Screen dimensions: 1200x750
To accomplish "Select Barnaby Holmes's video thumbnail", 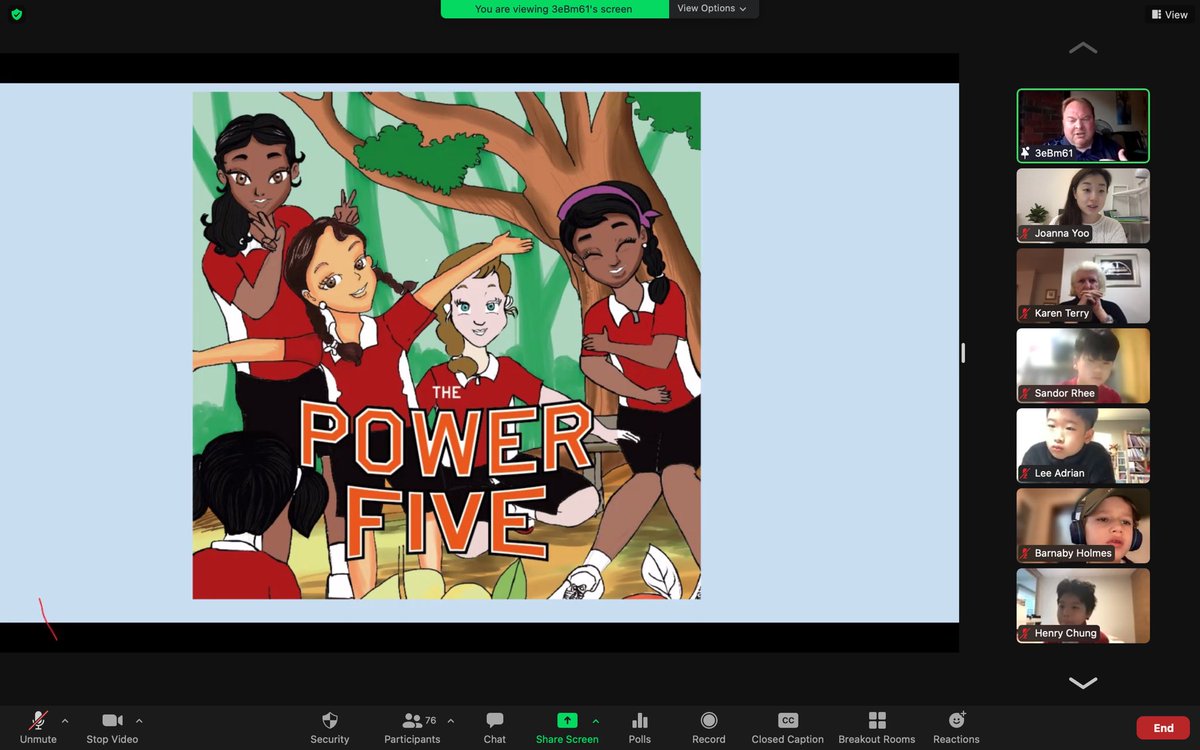I will [1083, 525].
